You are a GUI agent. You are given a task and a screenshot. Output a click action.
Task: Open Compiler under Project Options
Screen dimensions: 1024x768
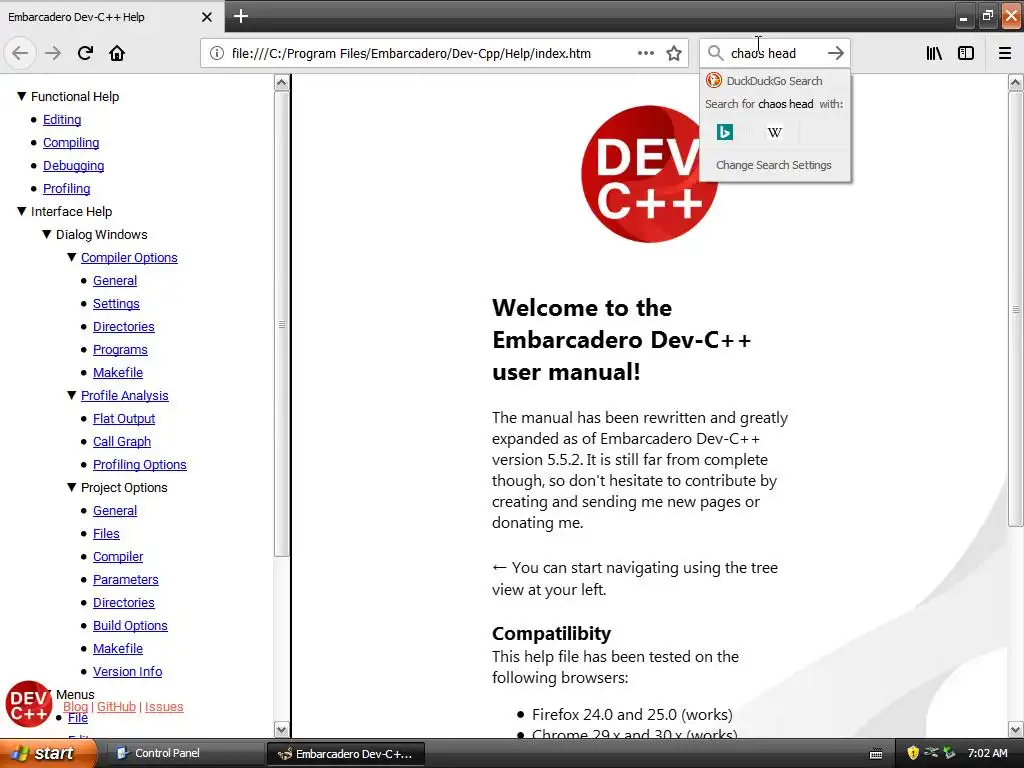click(x=118, y=556)
